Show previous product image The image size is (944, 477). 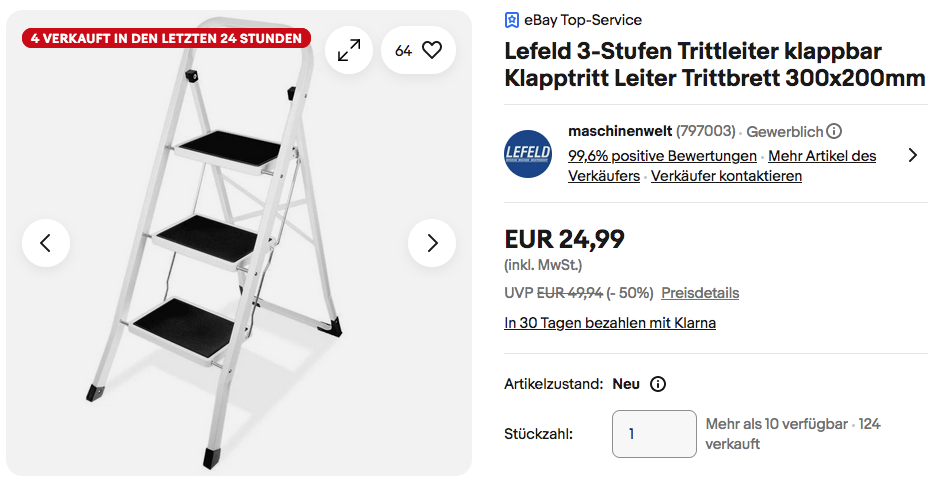coord(46,243)
